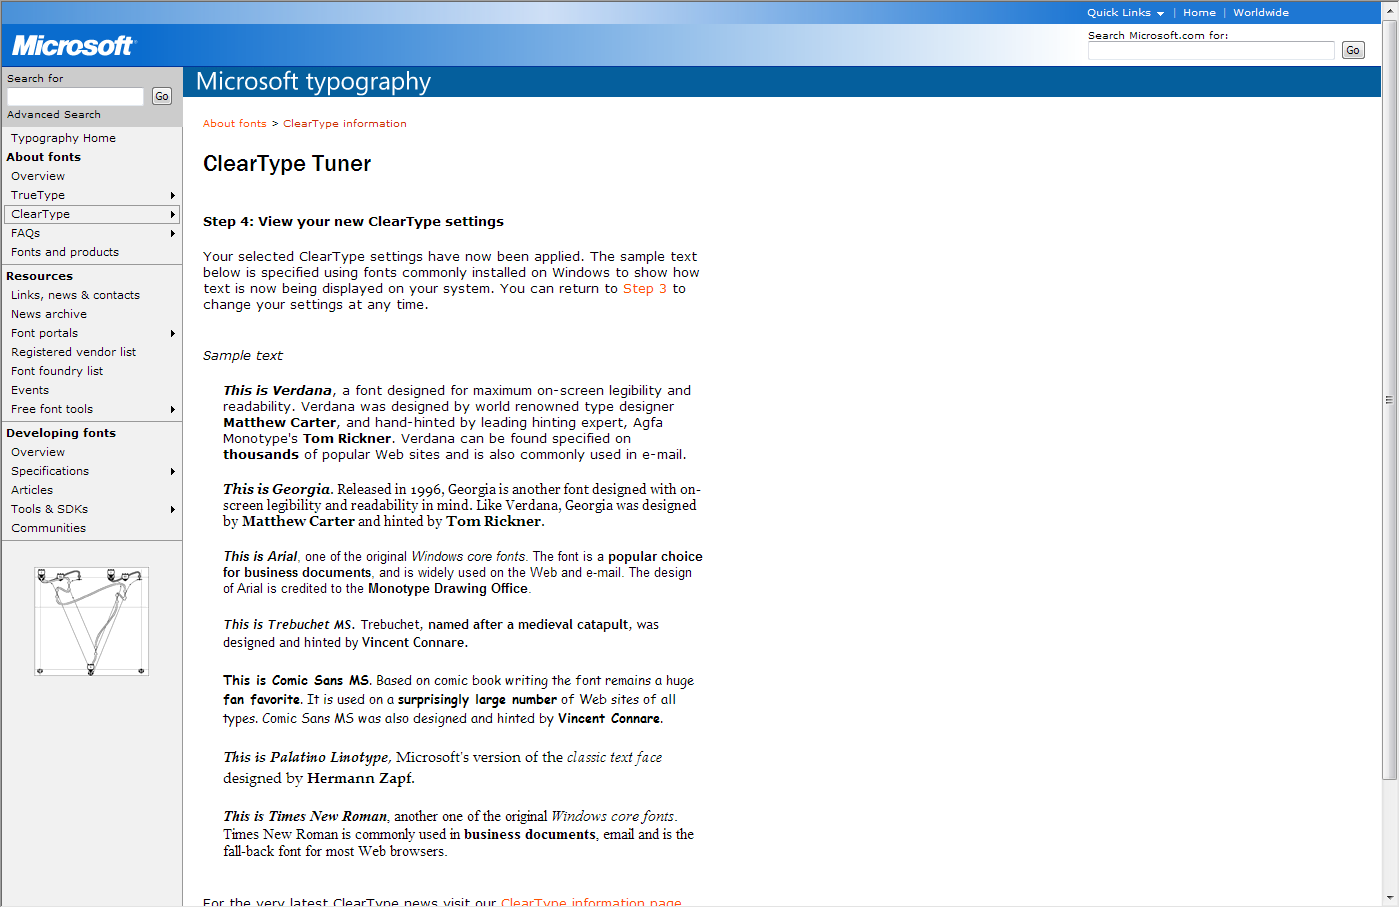
Task: Open the Worldwide link
Action: [1260, 13]
